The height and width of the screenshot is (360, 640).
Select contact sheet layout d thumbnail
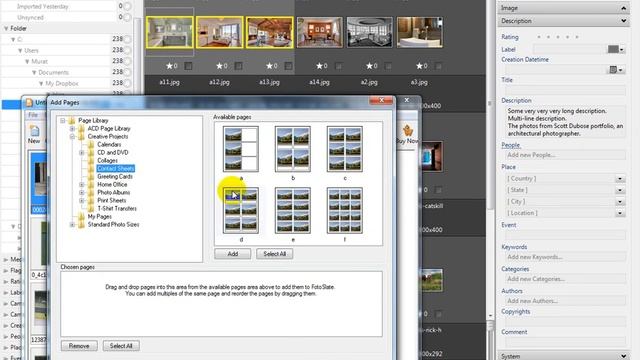click(241, 211)
